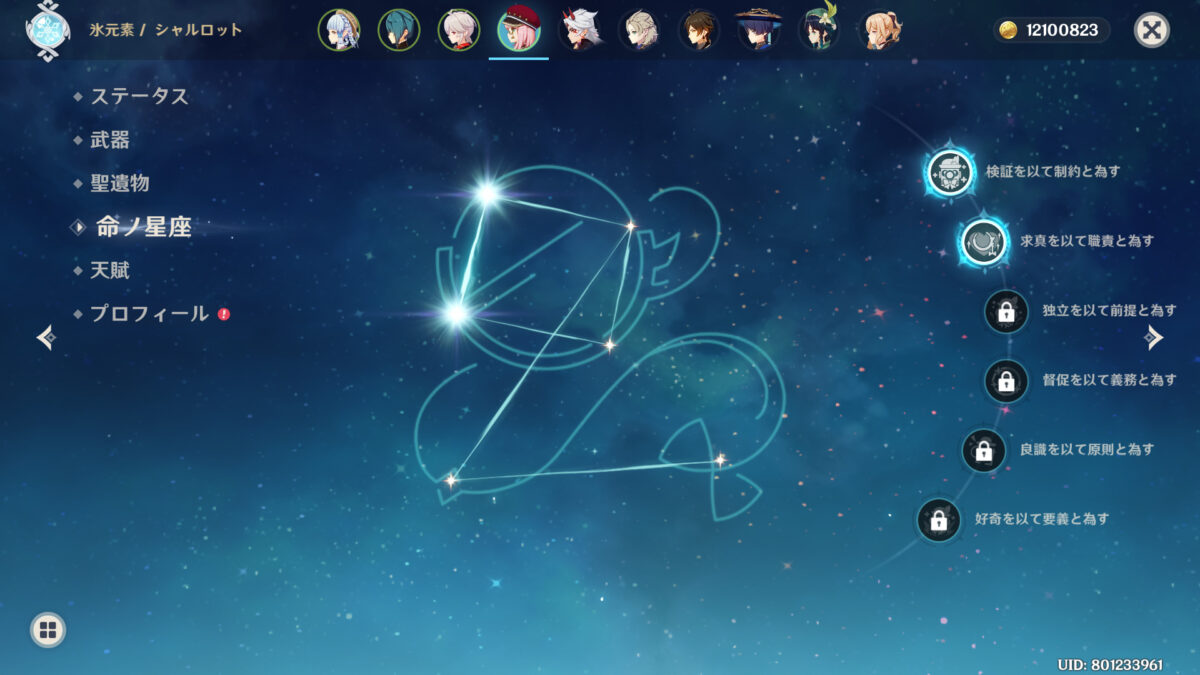Click the 氷元素 / シャルロット title text
The height and width of the screenshot is (675, 1200).
point(165,30)
